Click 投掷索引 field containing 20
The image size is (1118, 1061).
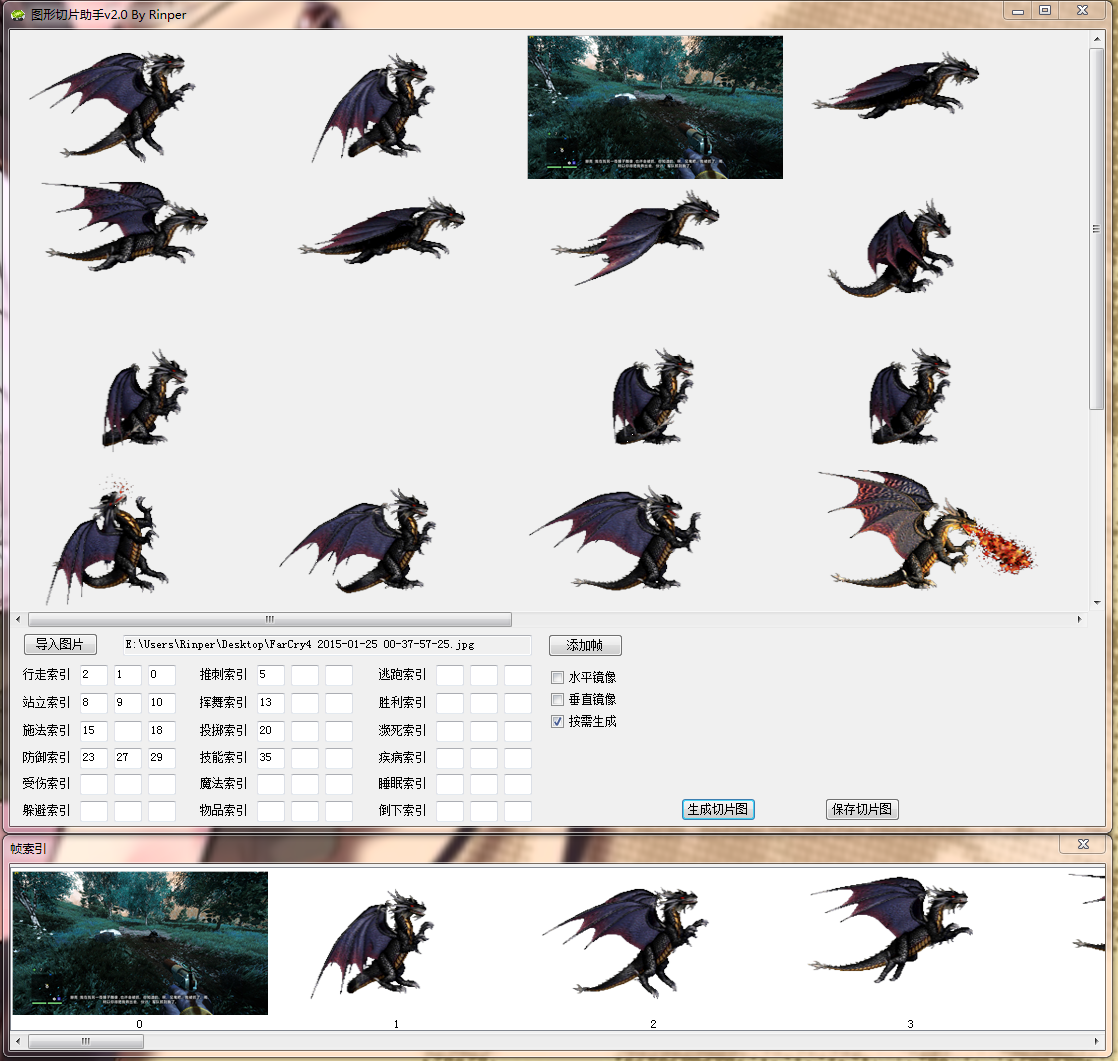pyautogui.click(x=270, y=730)
